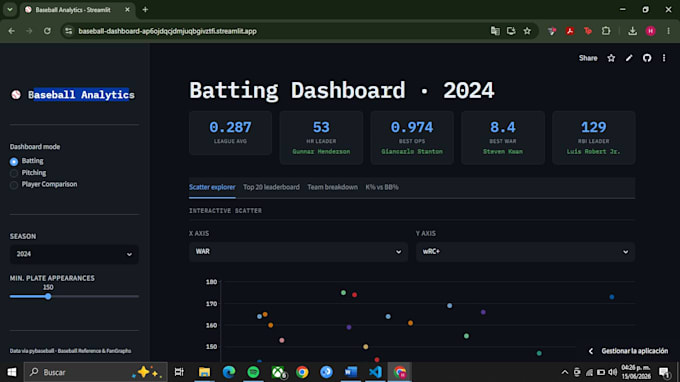This screenshot has height=382, width=680.
Task: Click the site information icon in address bar
Action: click(69, 31)
